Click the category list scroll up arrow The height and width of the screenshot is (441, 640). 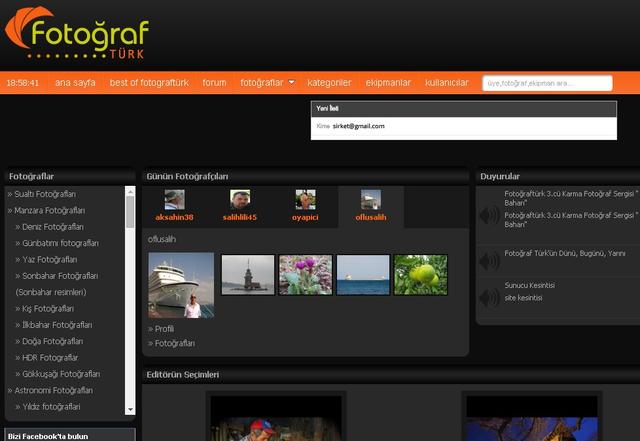pyautogui.click(x=130, y=192)
